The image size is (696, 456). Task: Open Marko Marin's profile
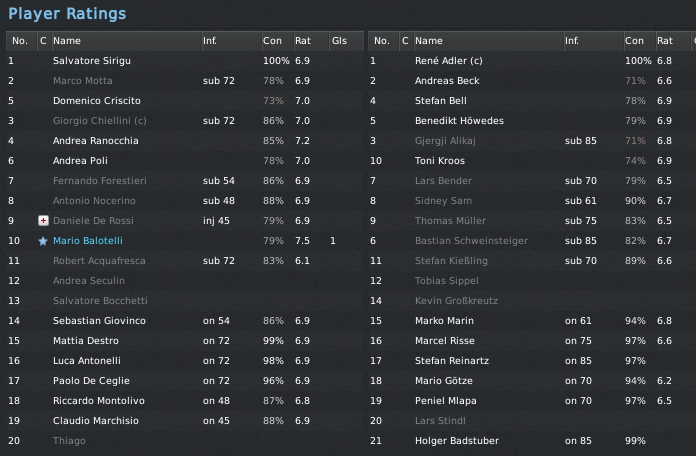coord(443,321)
